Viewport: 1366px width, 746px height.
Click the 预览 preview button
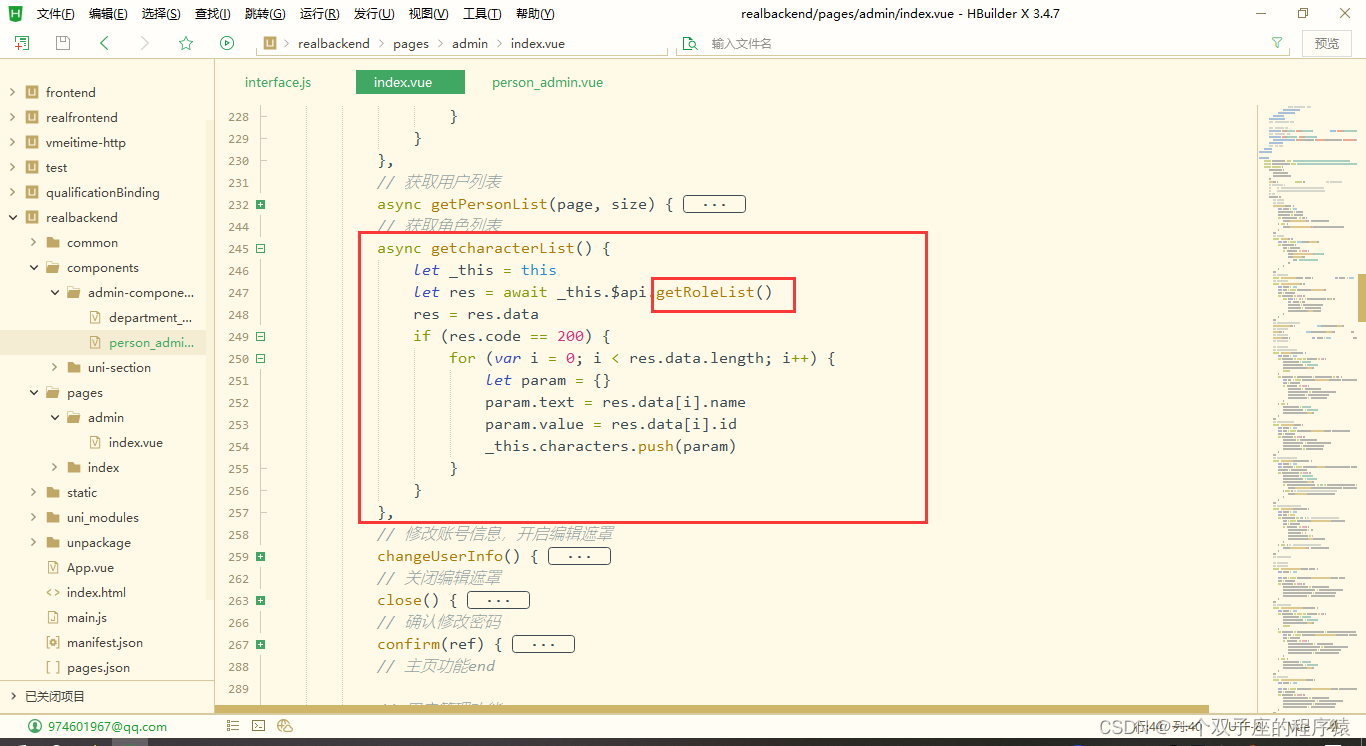(x=1327, y=43)
